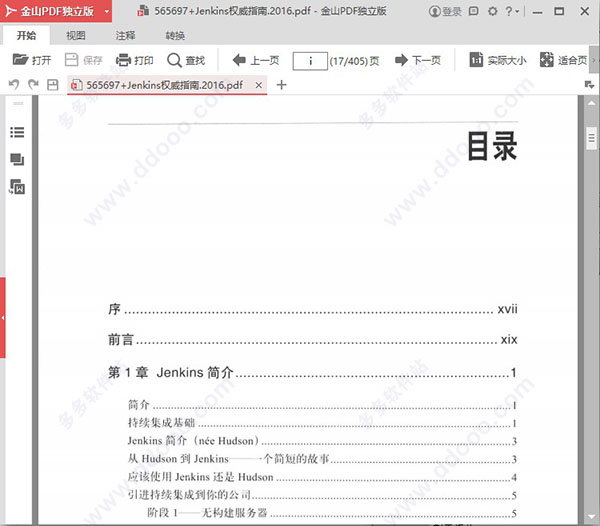Open the help question mark dropdown
Screen dimensions: 600x526
click(x=512, y=11)
